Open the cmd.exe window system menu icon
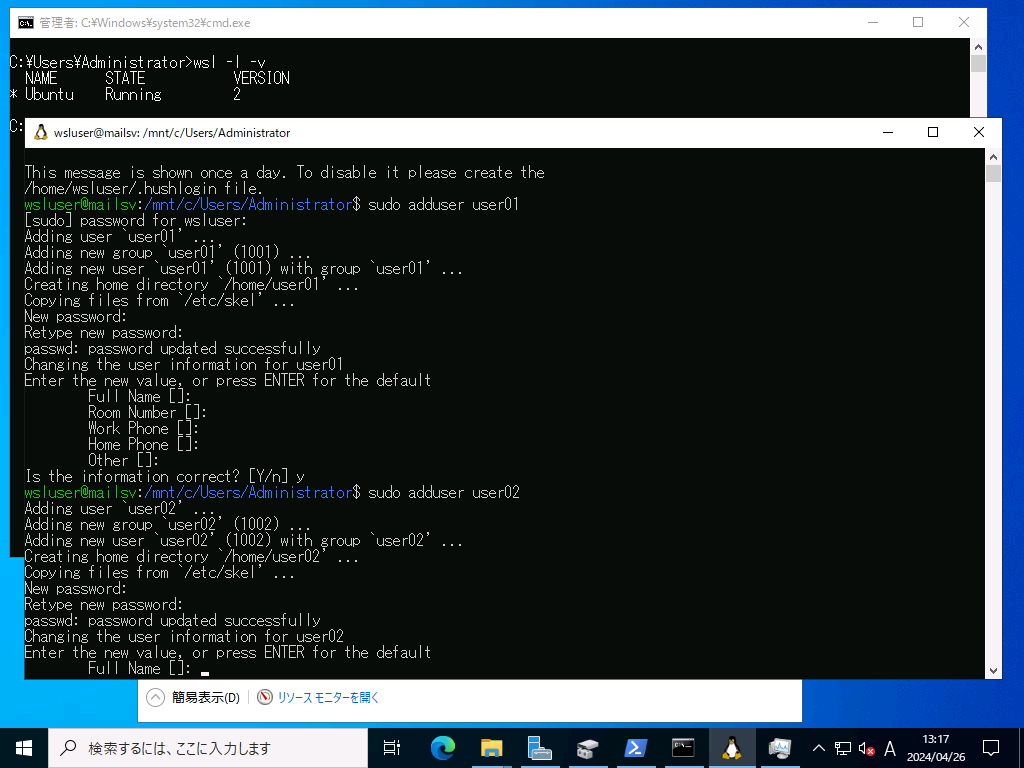Screen dimensions: 1024x768 26,22
